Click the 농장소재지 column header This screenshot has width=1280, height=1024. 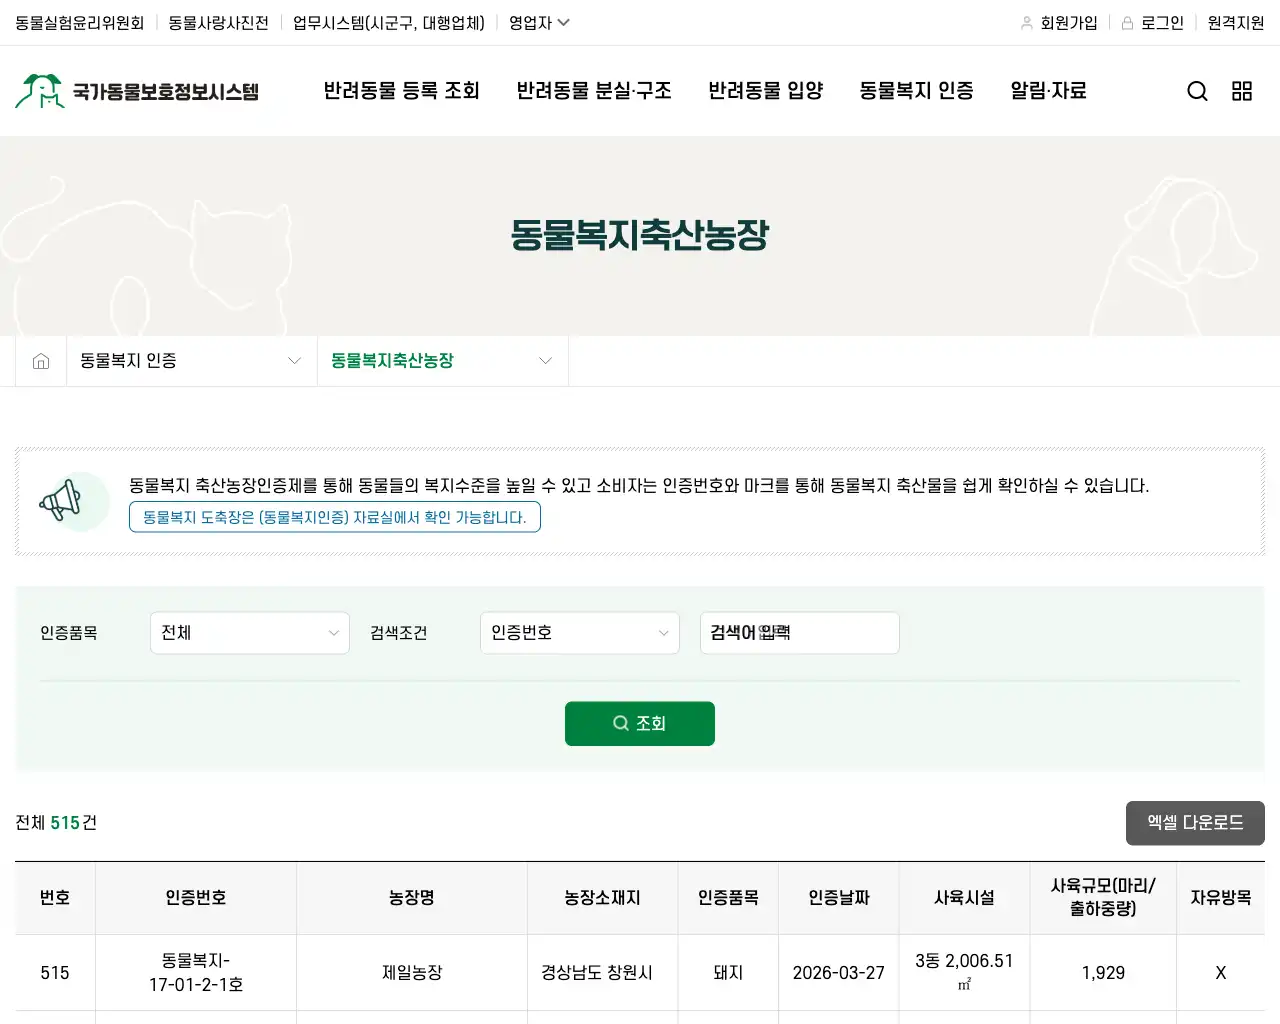pyautogui.click(x=603, y=898)
